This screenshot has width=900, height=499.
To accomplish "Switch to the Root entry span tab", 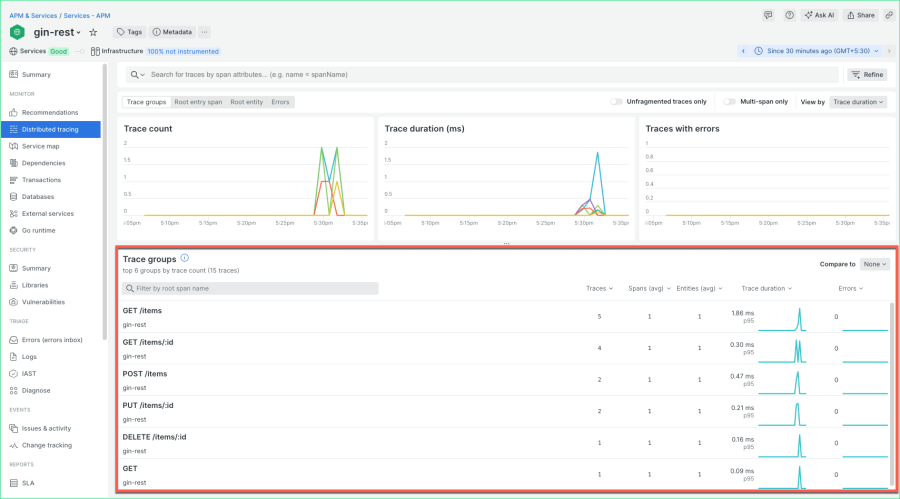I will pos(198,102).
